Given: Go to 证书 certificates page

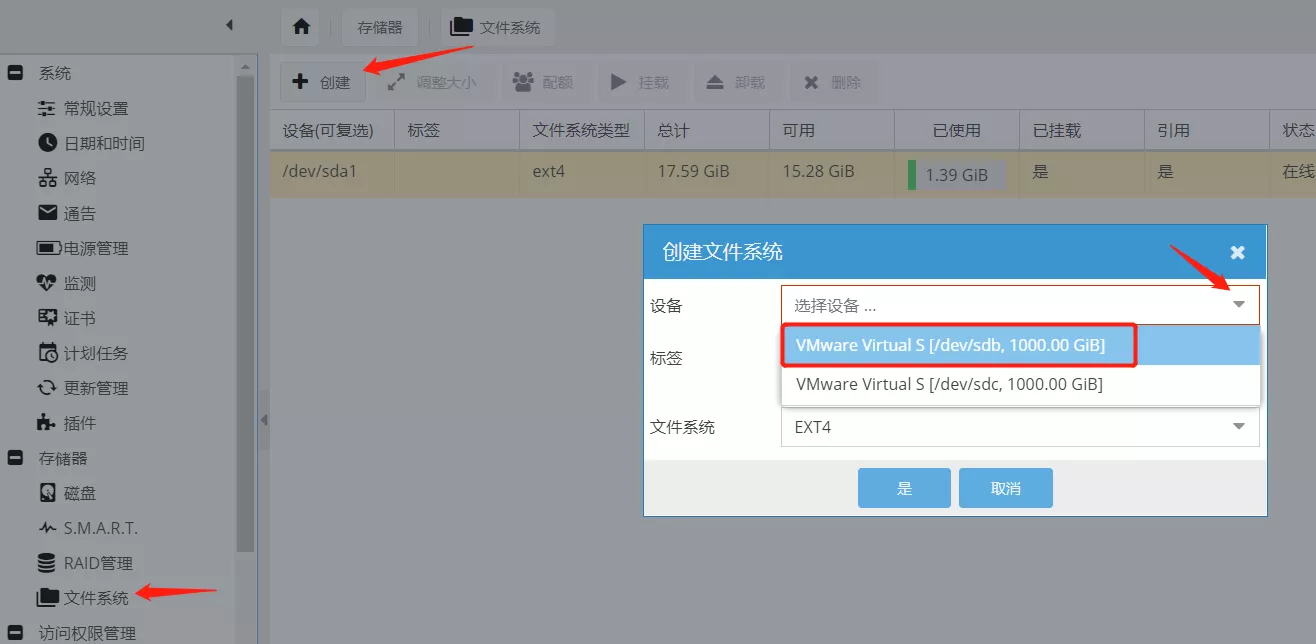Looking at the screenshot, I should pos(79,318).
